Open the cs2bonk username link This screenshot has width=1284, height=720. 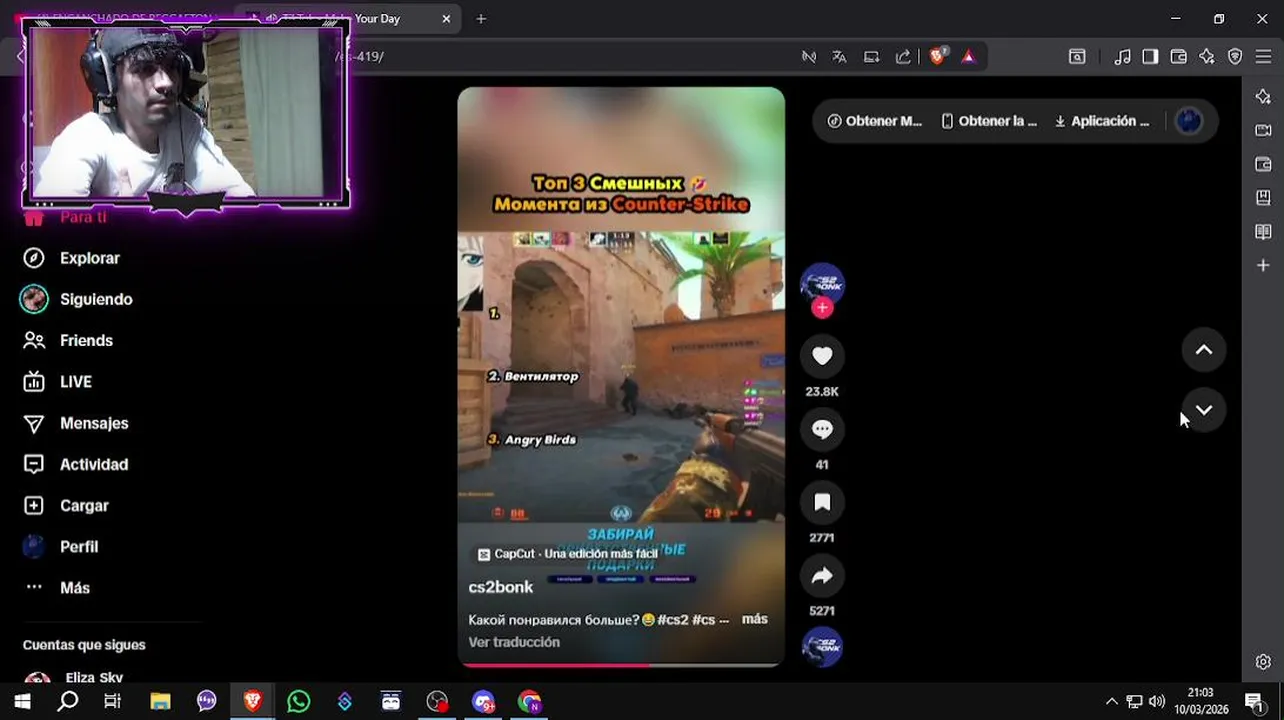pyautogui.click(x=500, y=587)
